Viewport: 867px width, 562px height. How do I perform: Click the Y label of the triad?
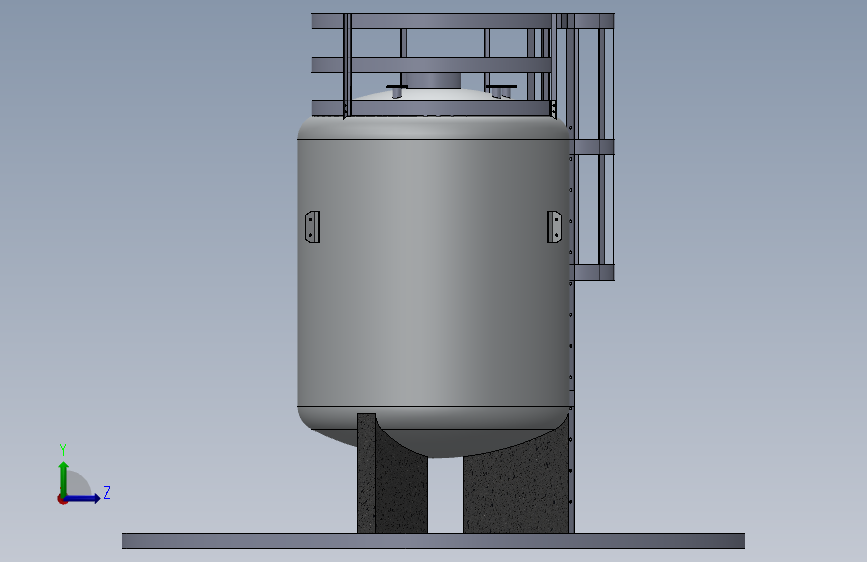[63, 450]
